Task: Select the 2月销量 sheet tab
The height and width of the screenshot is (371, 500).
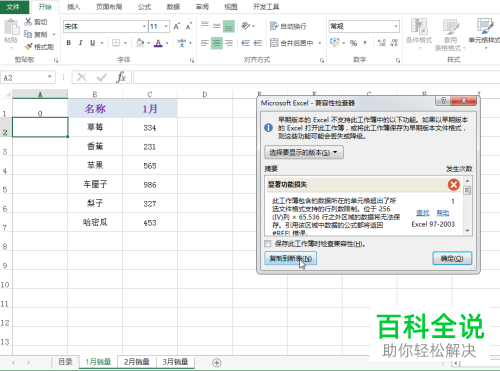Action: point(137,362)
